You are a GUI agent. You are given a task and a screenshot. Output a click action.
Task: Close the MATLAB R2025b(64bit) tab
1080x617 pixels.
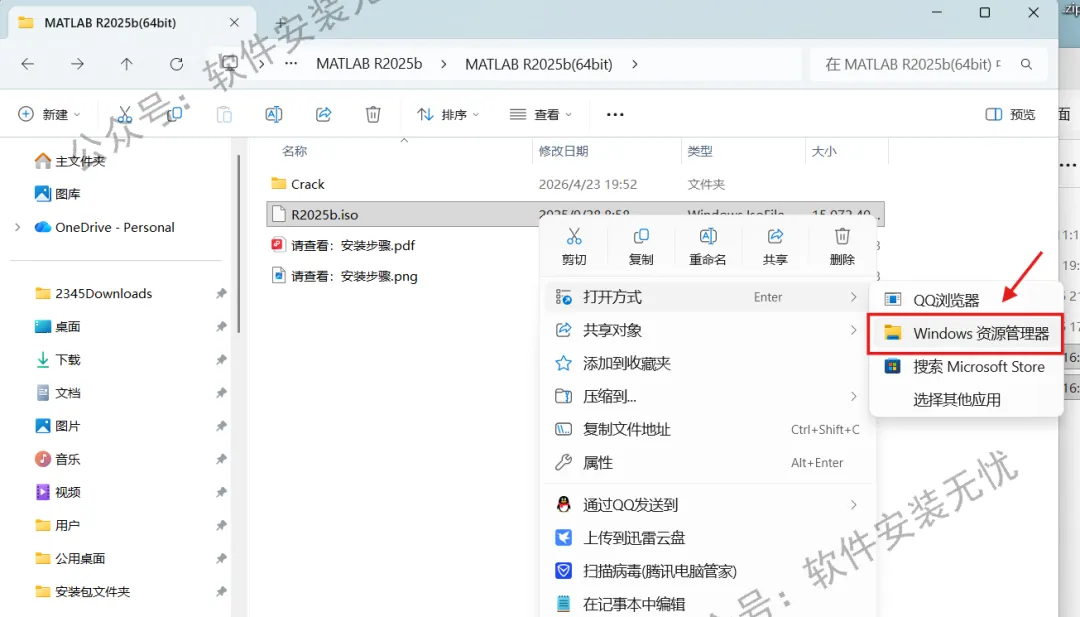coord(234,23)
